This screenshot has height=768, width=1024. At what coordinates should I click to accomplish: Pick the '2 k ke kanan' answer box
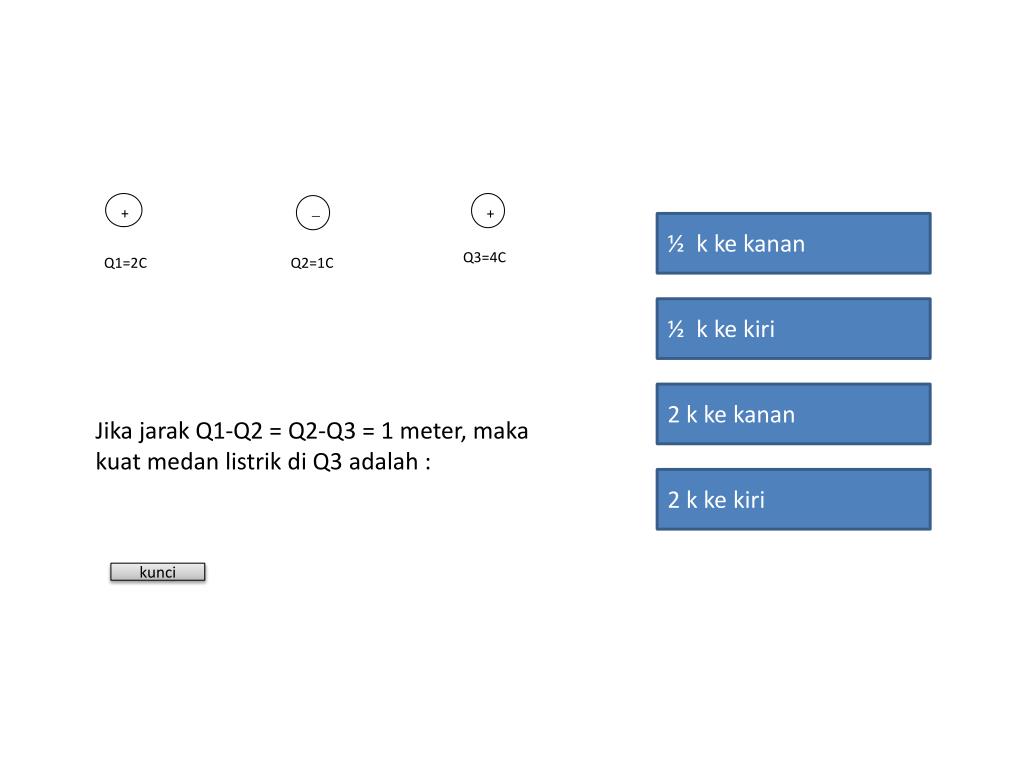pyautogui.click(x=793, y=414)
